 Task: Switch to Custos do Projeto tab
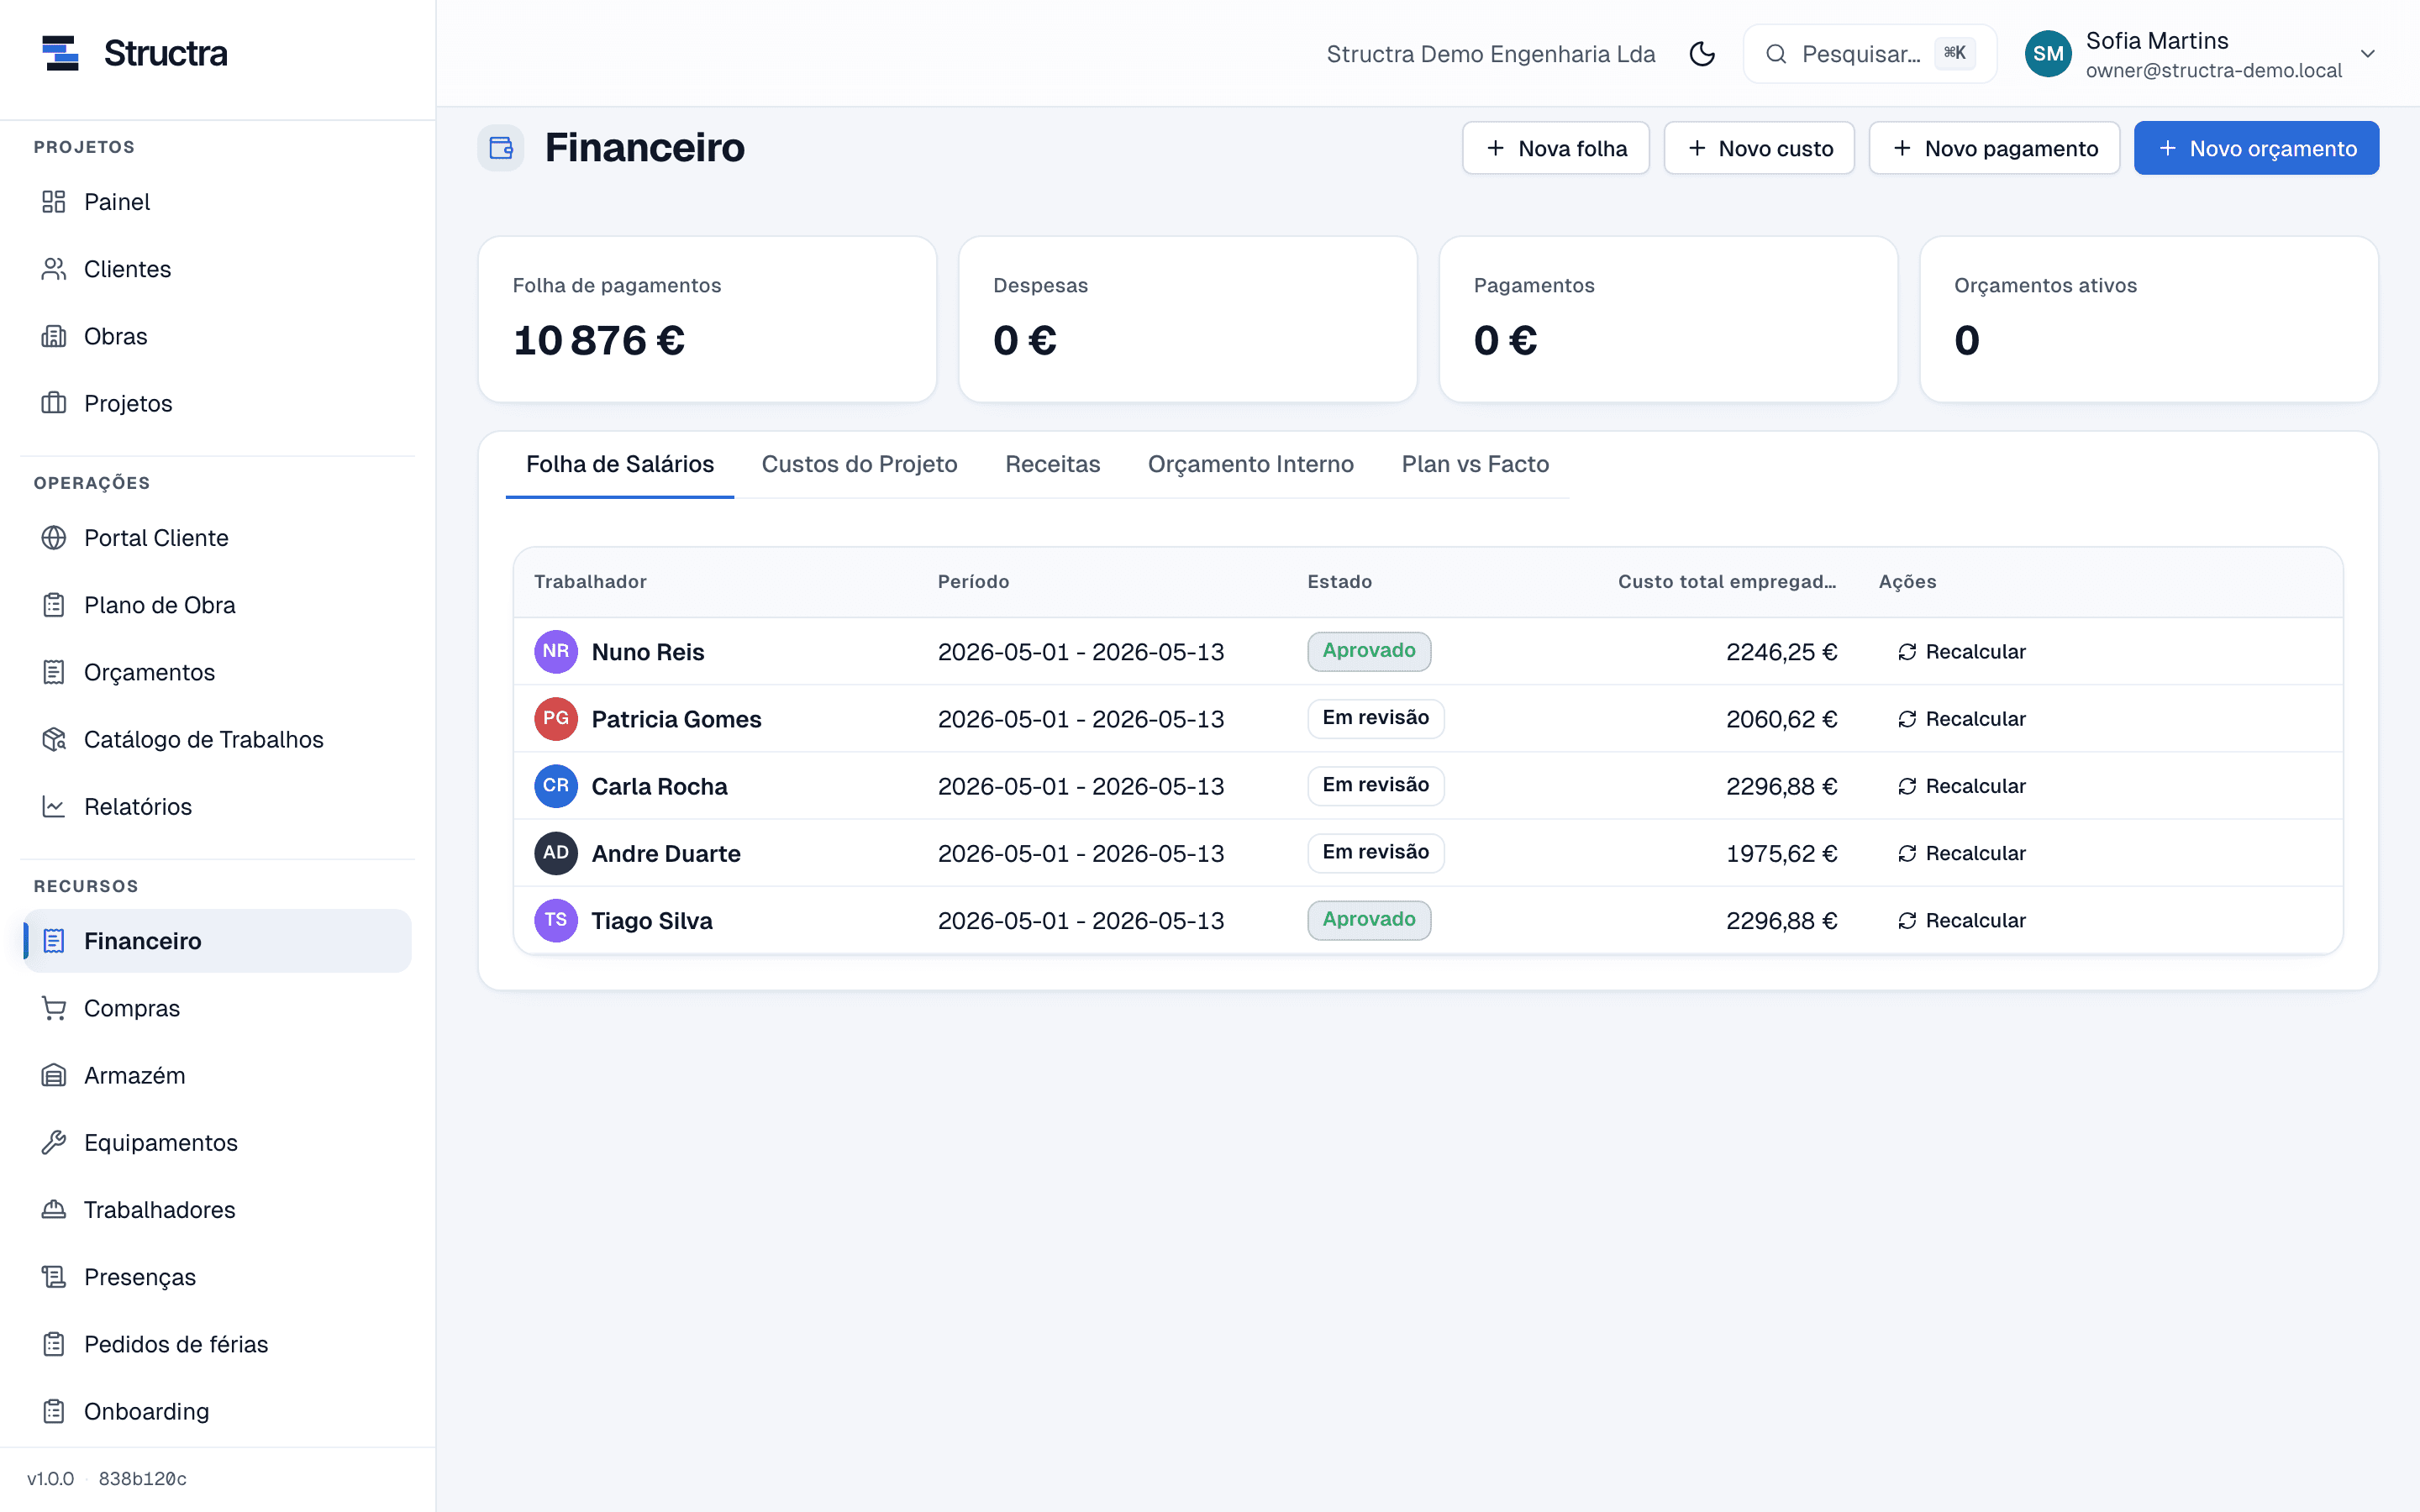pyautogui.click(x=860, y=465)
